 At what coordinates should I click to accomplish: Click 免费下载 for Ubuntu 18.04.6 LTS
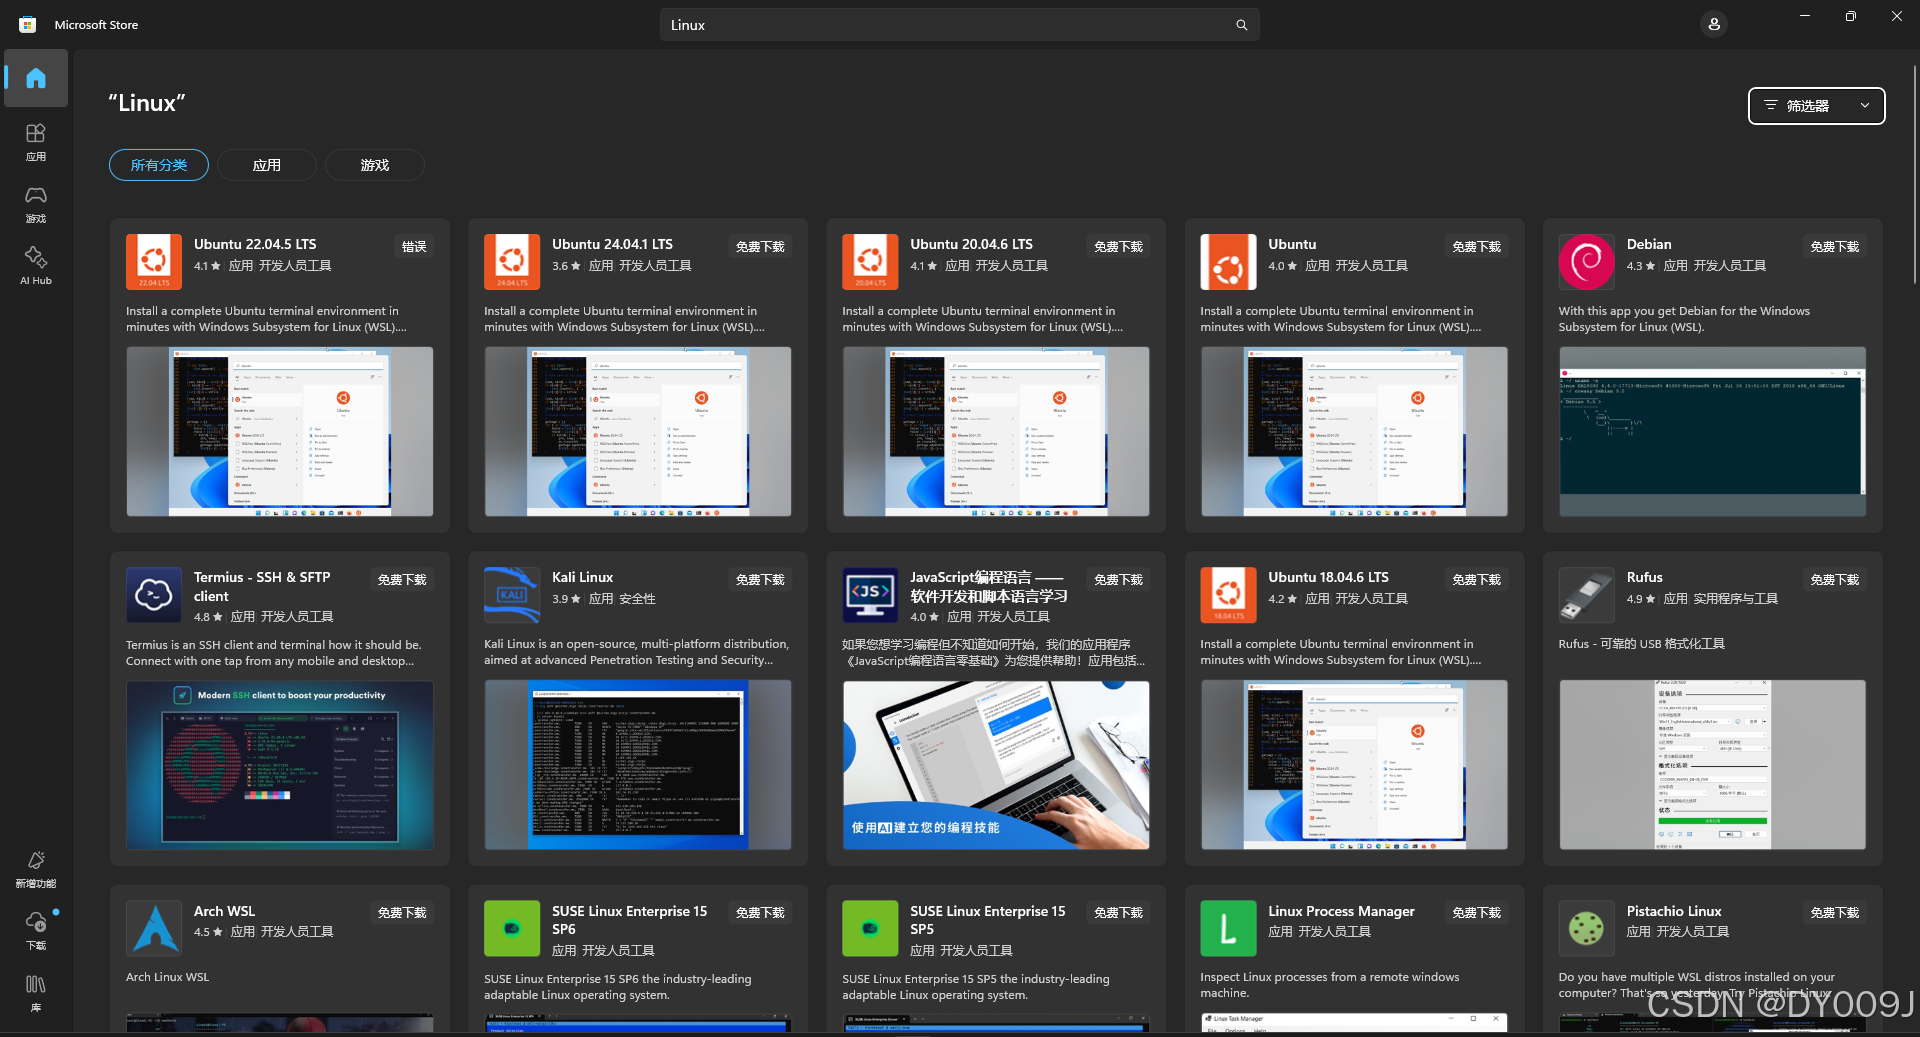1476,580
